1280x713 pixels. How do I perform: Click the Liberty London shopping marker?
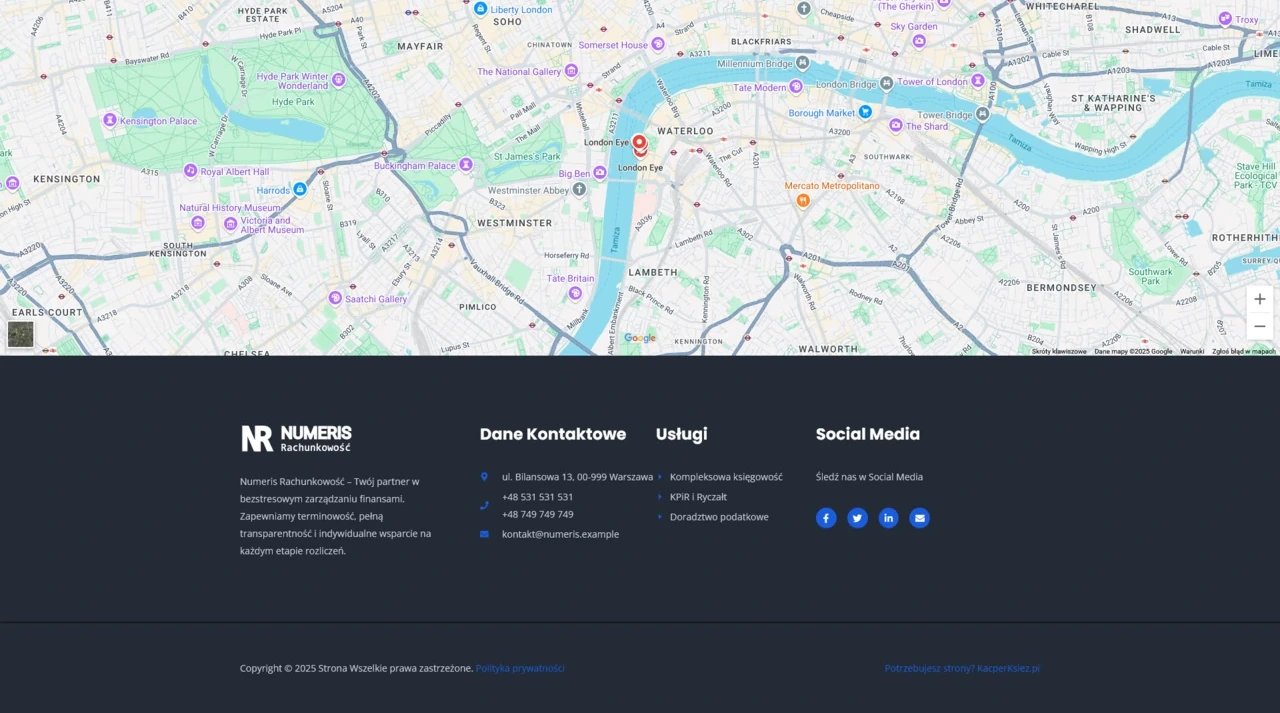point(480,9)
